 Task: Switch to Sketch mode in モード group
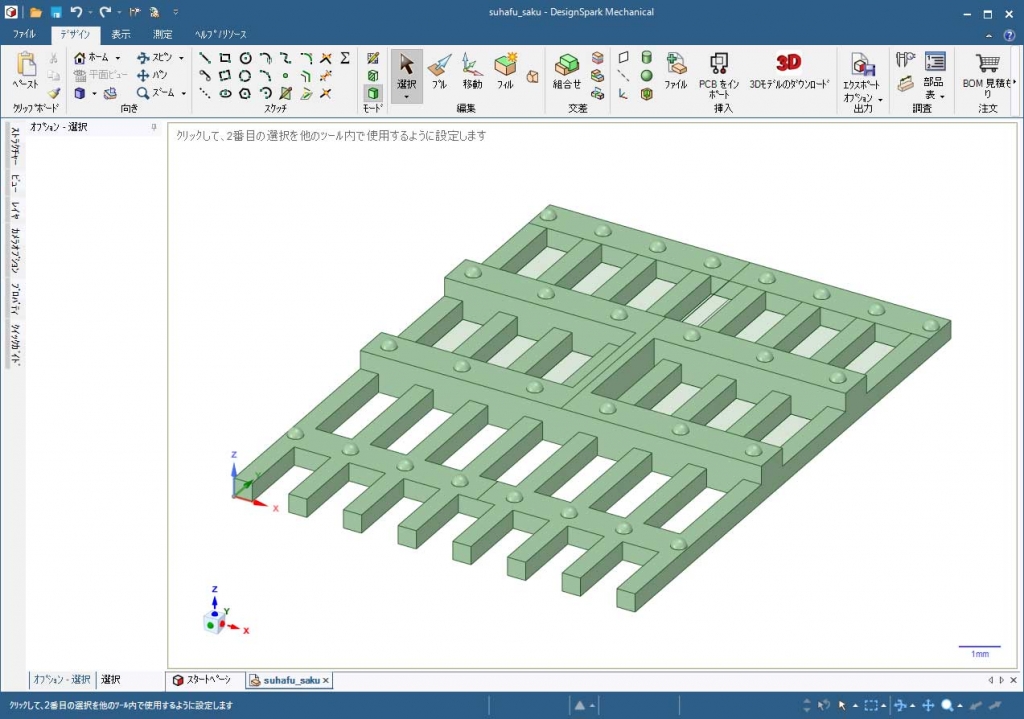tap(373, 58)
